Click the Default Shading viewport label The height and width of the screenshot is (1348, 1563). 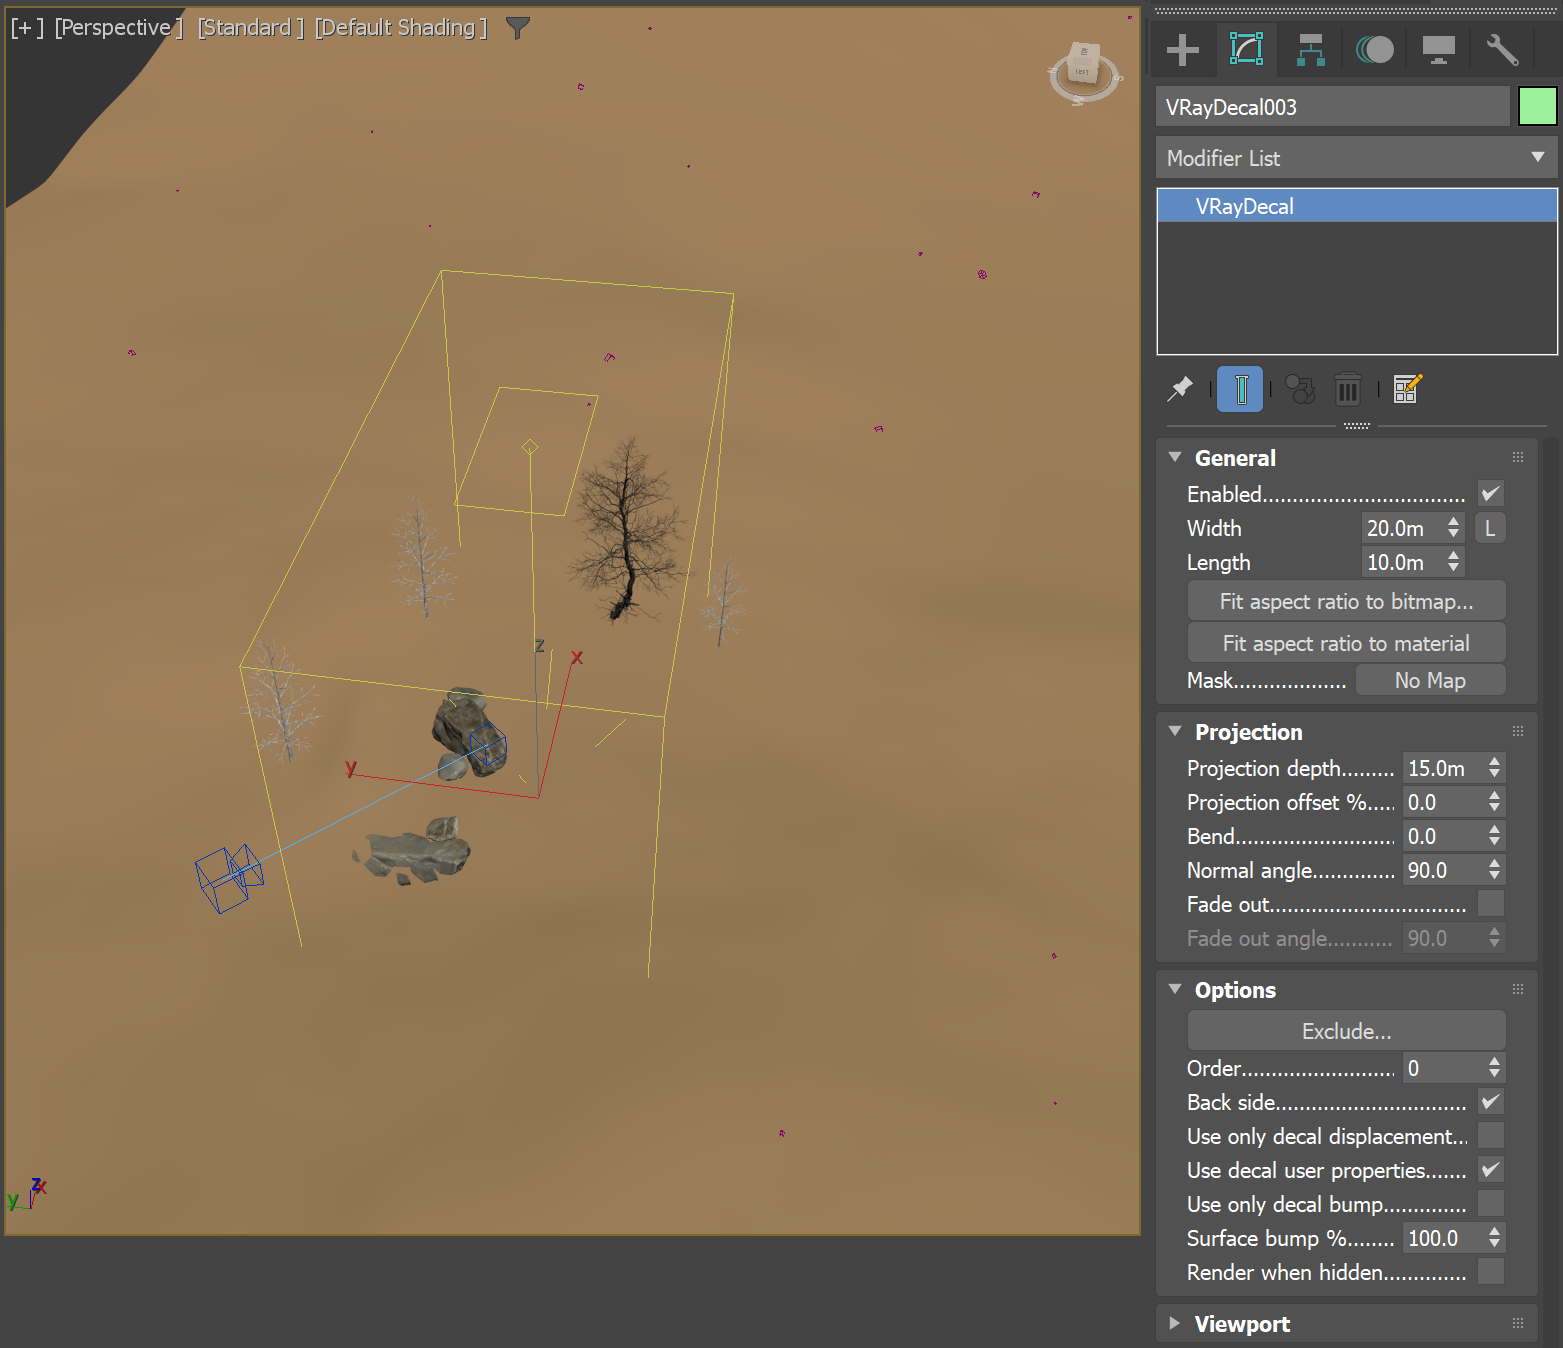click(398, 27)
